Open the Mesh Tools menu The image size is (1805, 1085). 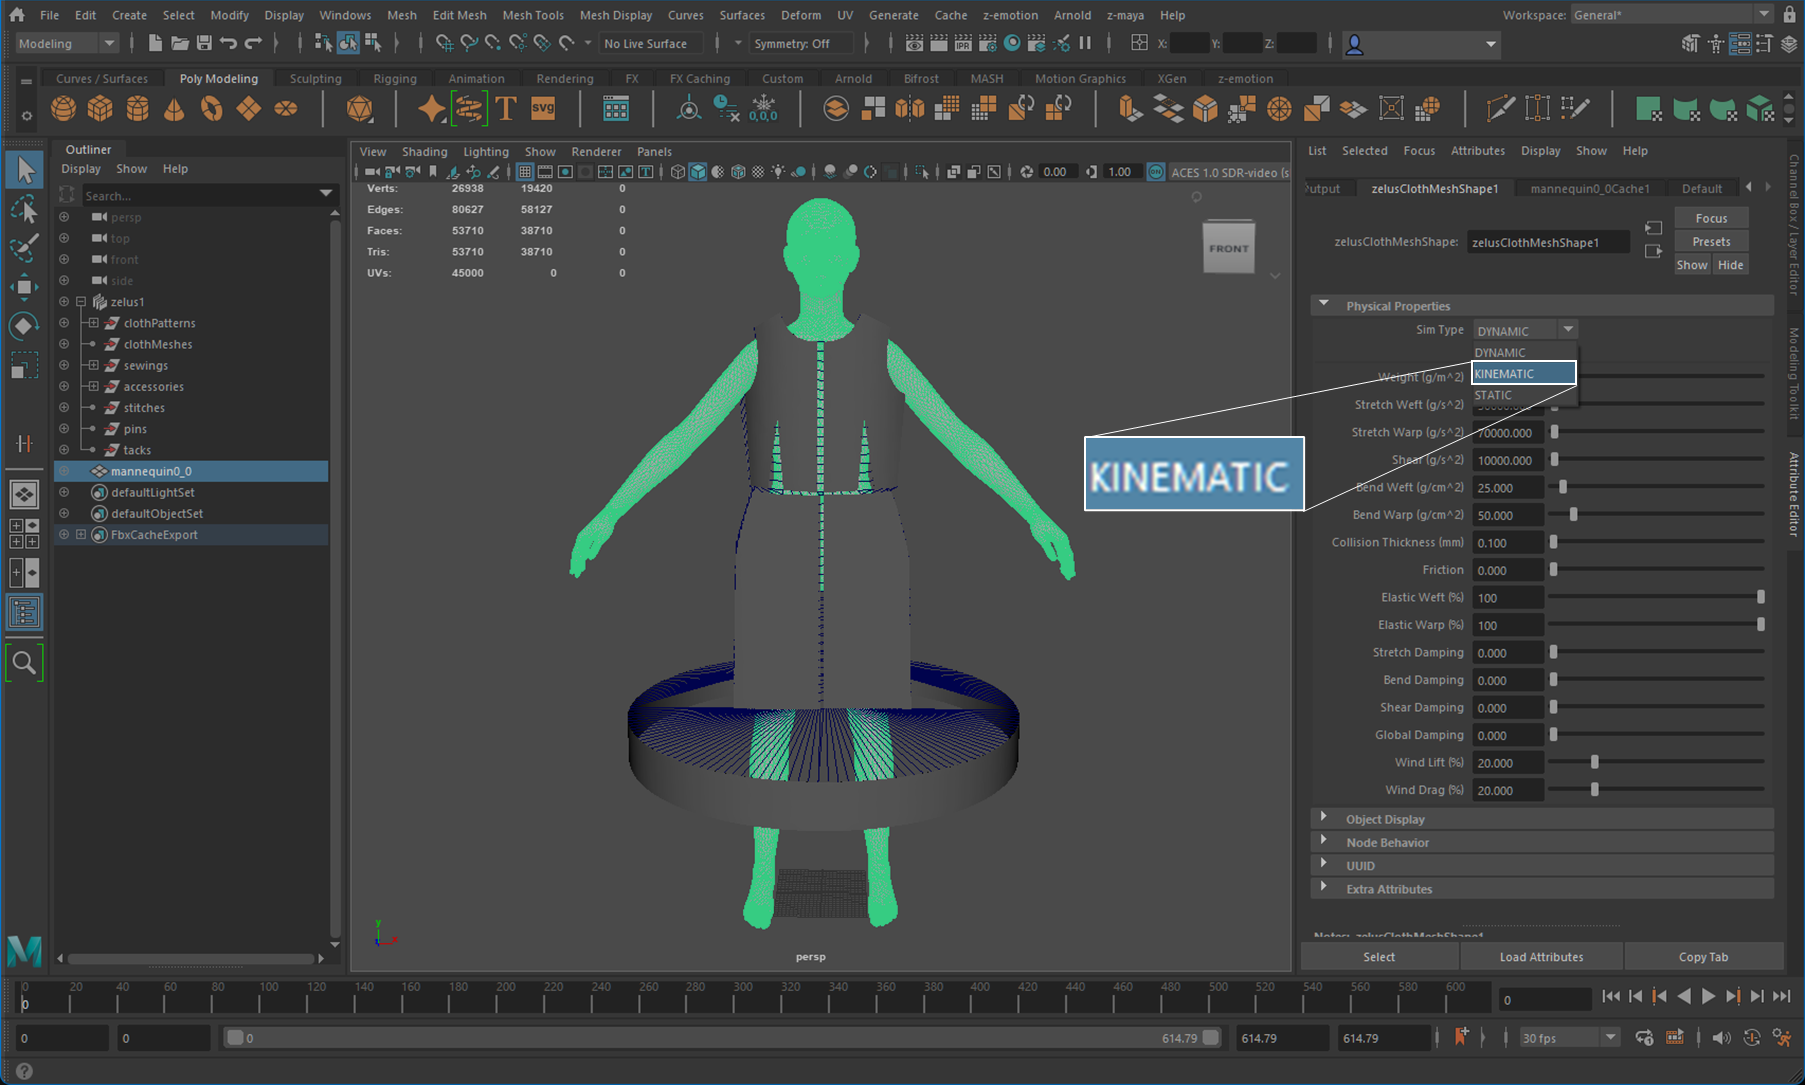click(x=532, y=15)
